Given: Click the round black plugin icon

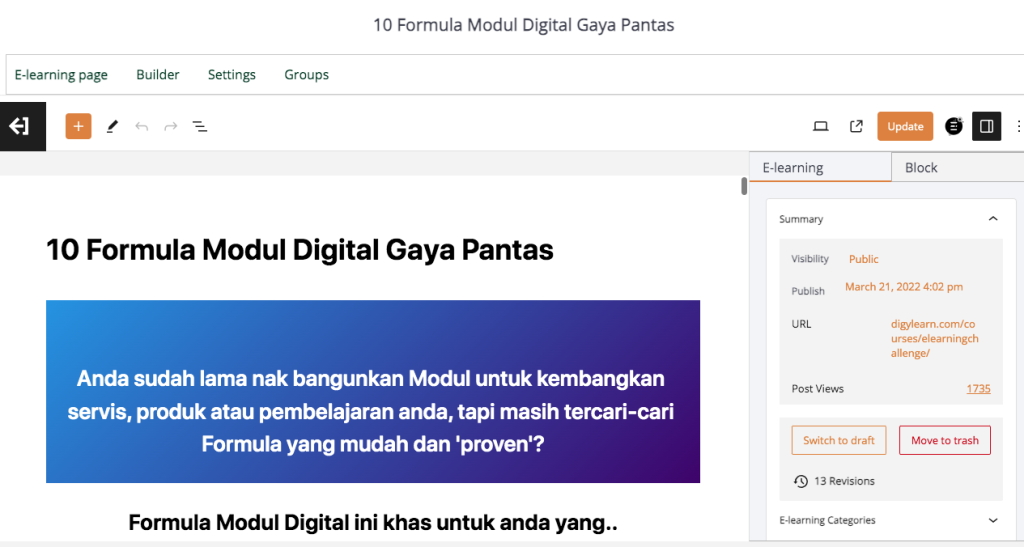Looking at the screenshot, I should point(954,127).
